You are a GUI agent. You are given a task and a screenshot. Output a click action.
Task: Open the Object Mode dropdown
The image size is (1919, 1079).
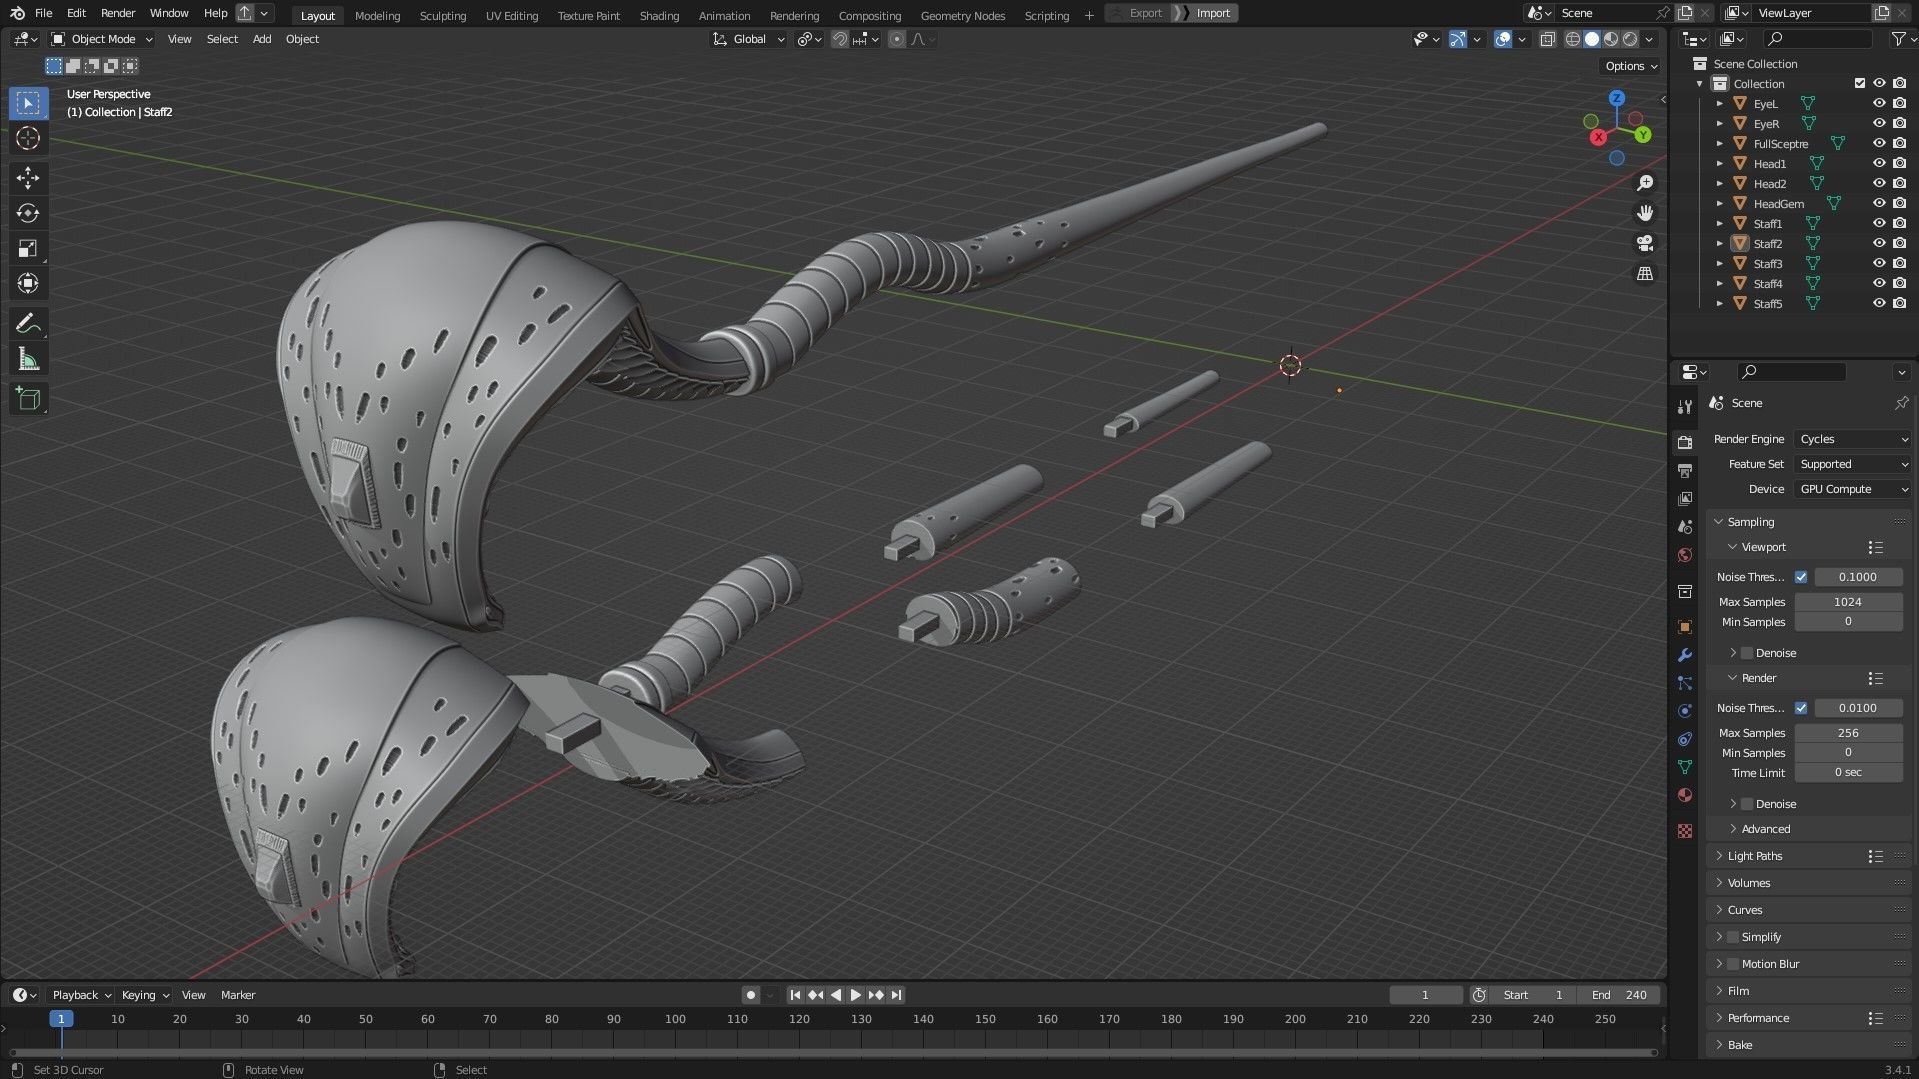click(102, 39)
